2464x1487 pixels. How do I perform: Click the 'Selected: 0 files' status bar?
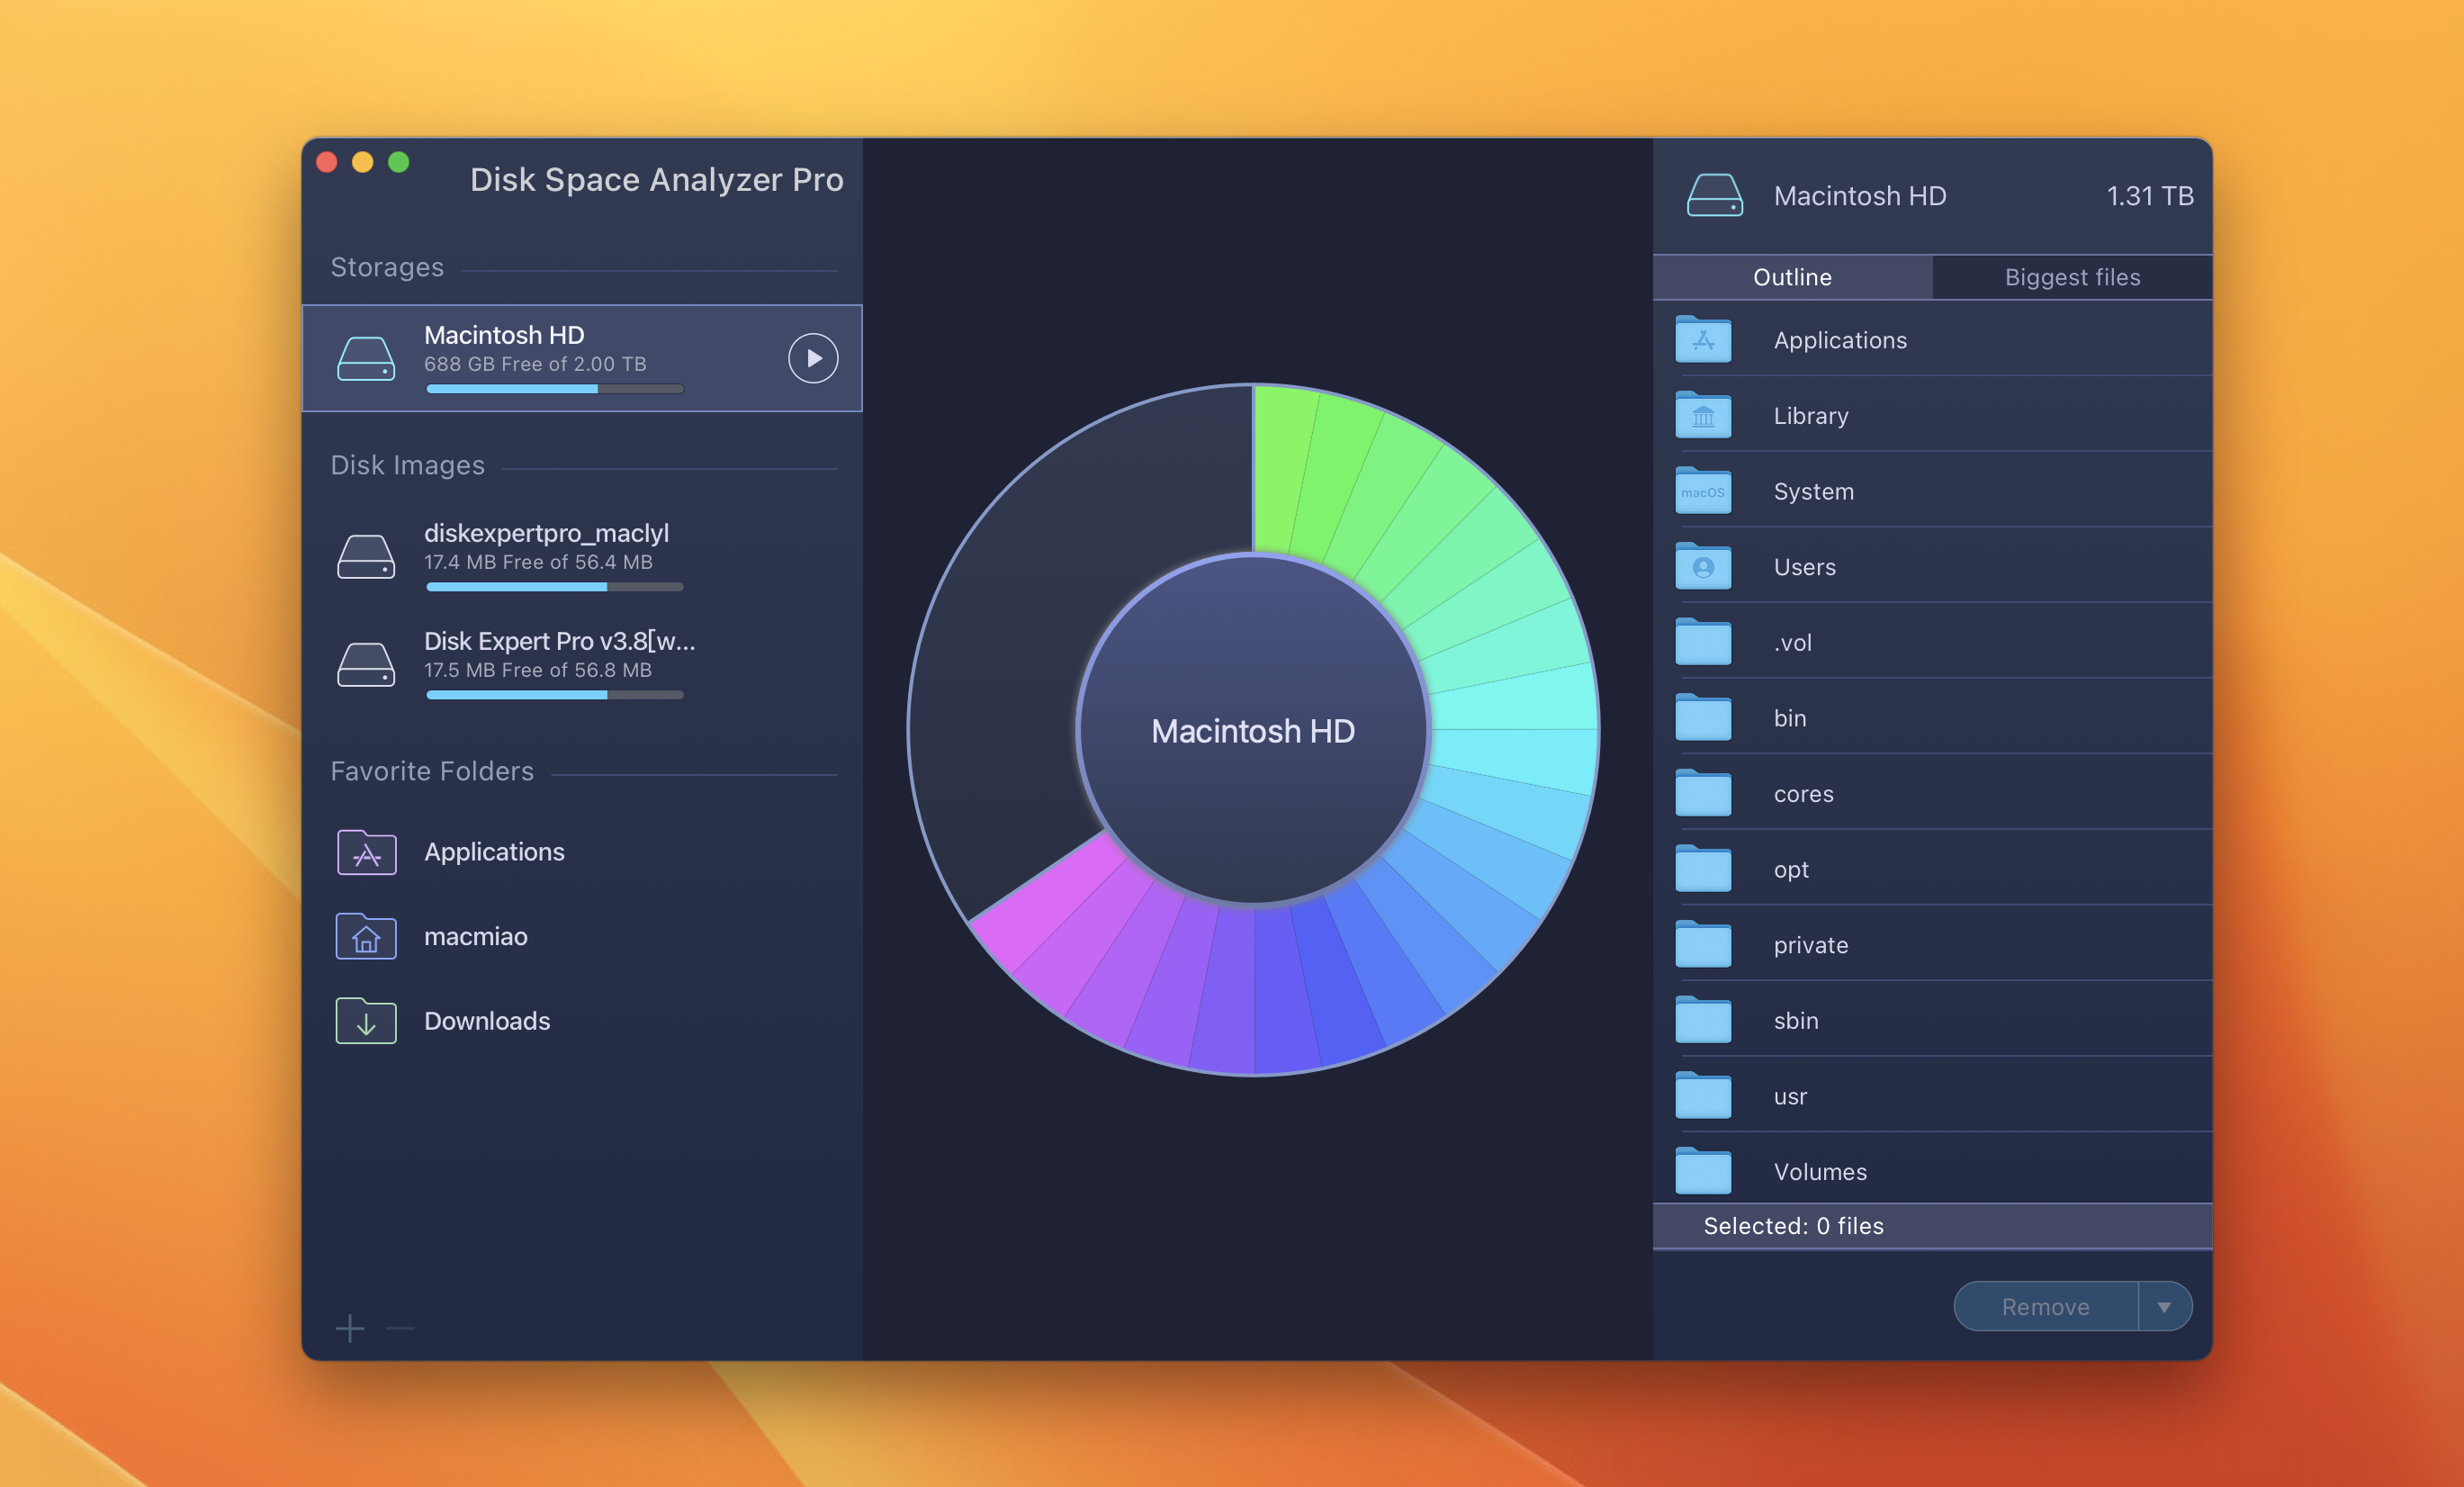1932,1226
